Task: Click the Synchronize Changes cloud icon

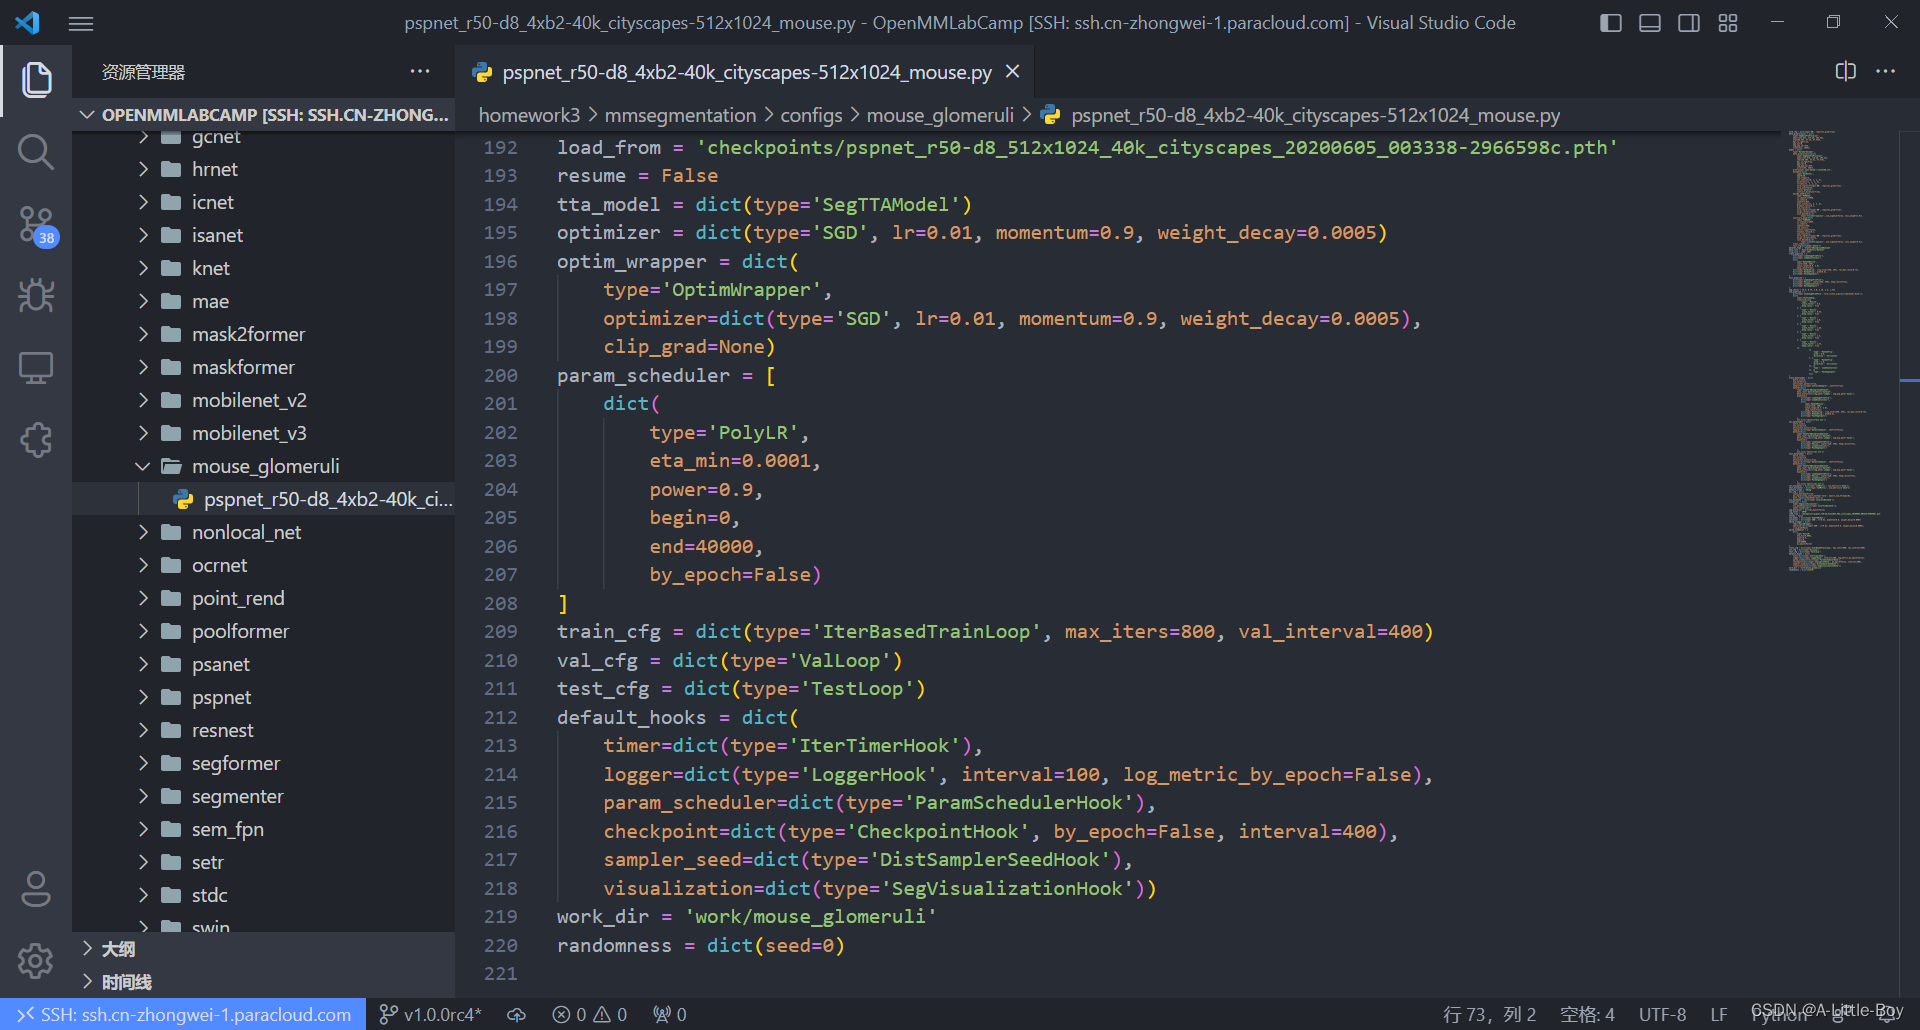Action: coord(517,1014)
